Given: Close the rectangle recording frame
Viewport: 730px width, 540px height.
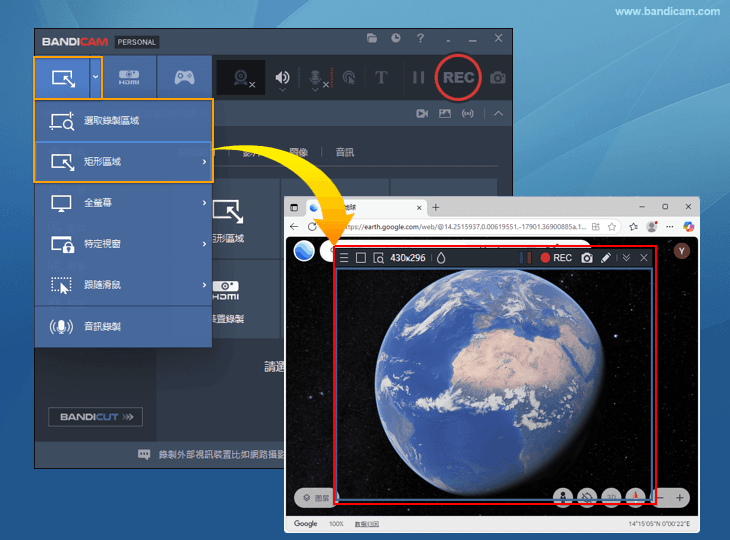Looking at the screenshot, I should 643,258.
